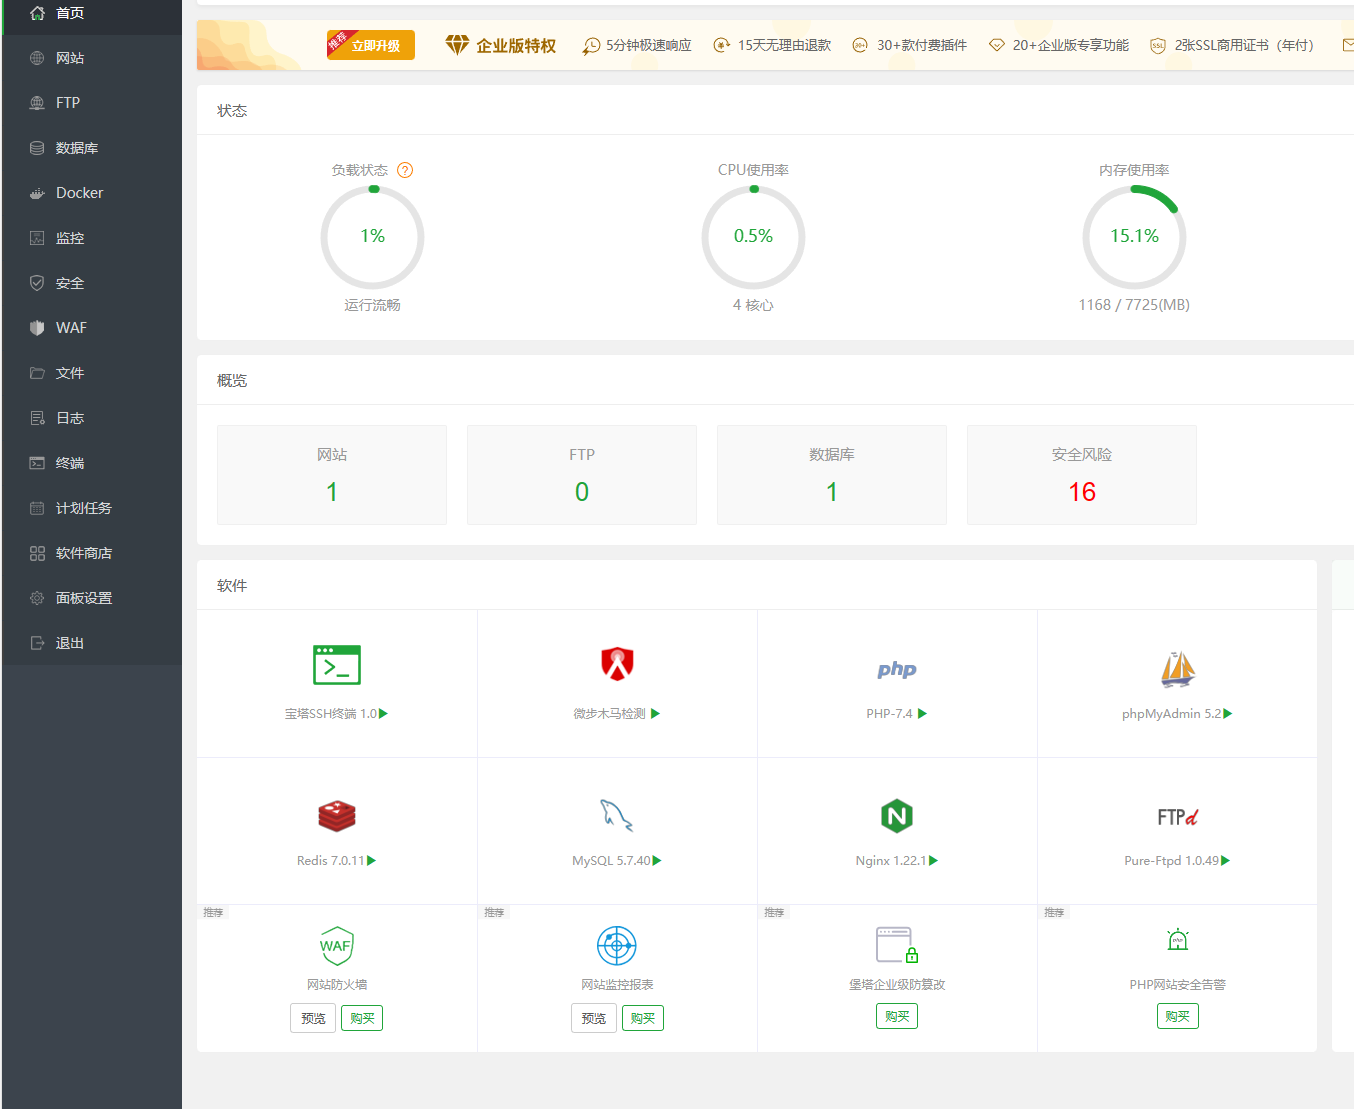Viewport: 1354px width, 1109px height.
Task: Click 购买 under 堡塔企业级防篡改
Action: point(897,1016)
